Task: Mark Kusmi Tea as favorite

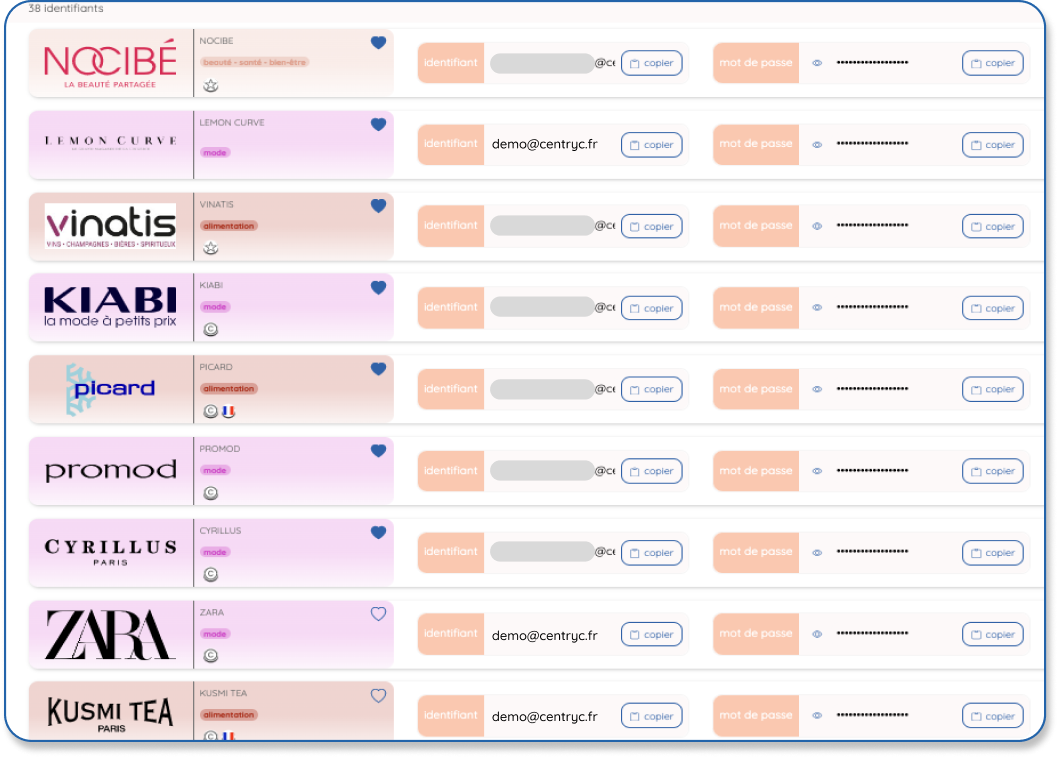Action: pyautogui.click(x=378, y=696)
